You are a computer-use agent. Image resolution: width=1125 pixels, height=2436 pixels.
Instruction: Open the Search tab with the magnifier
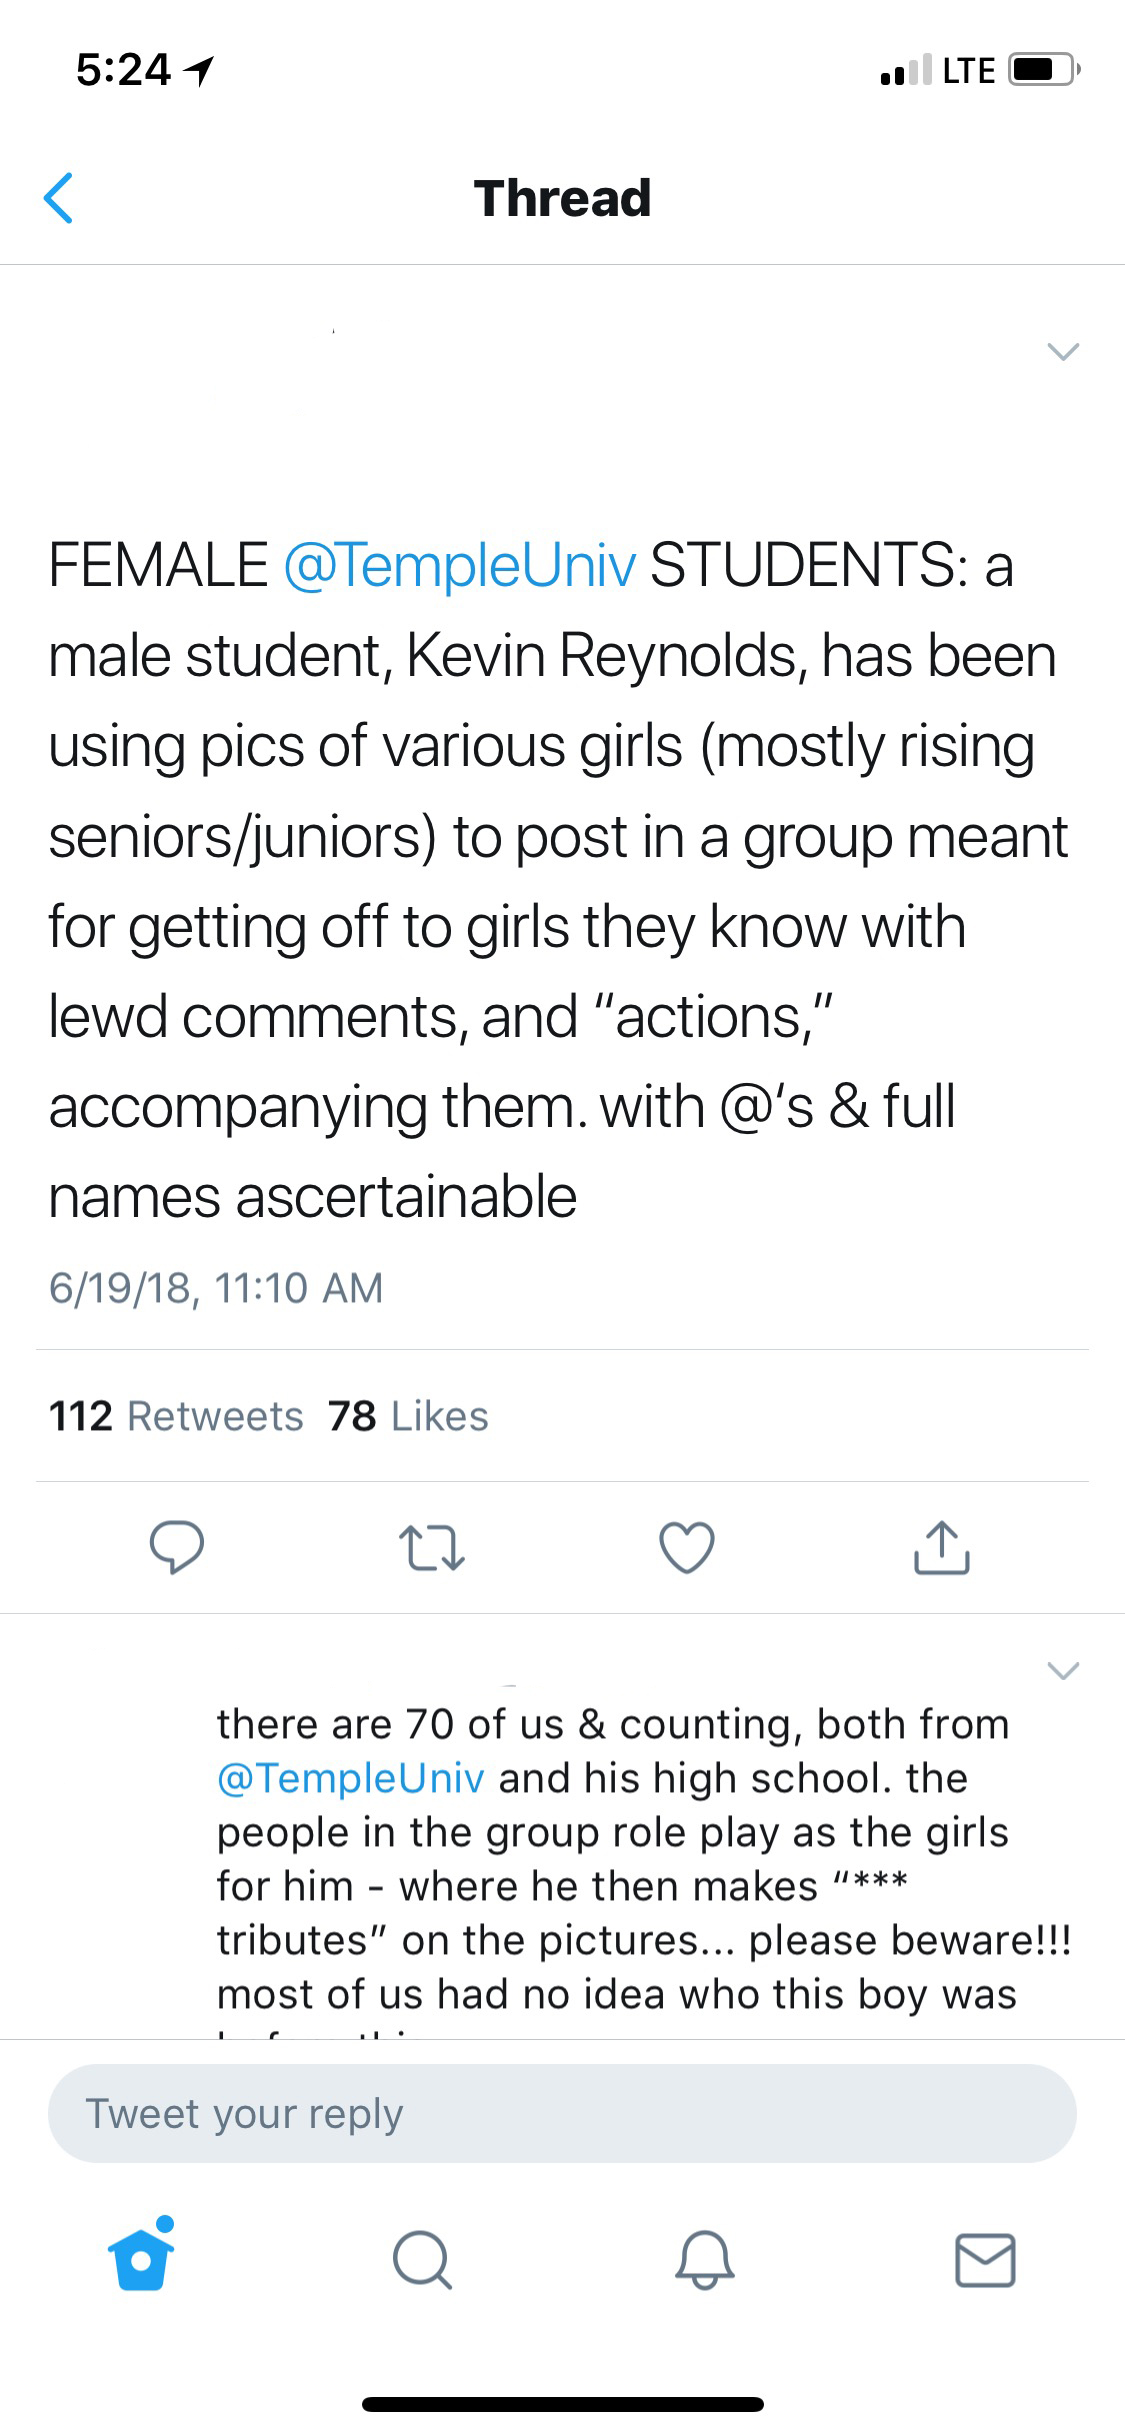click(x=422, y=2260)
